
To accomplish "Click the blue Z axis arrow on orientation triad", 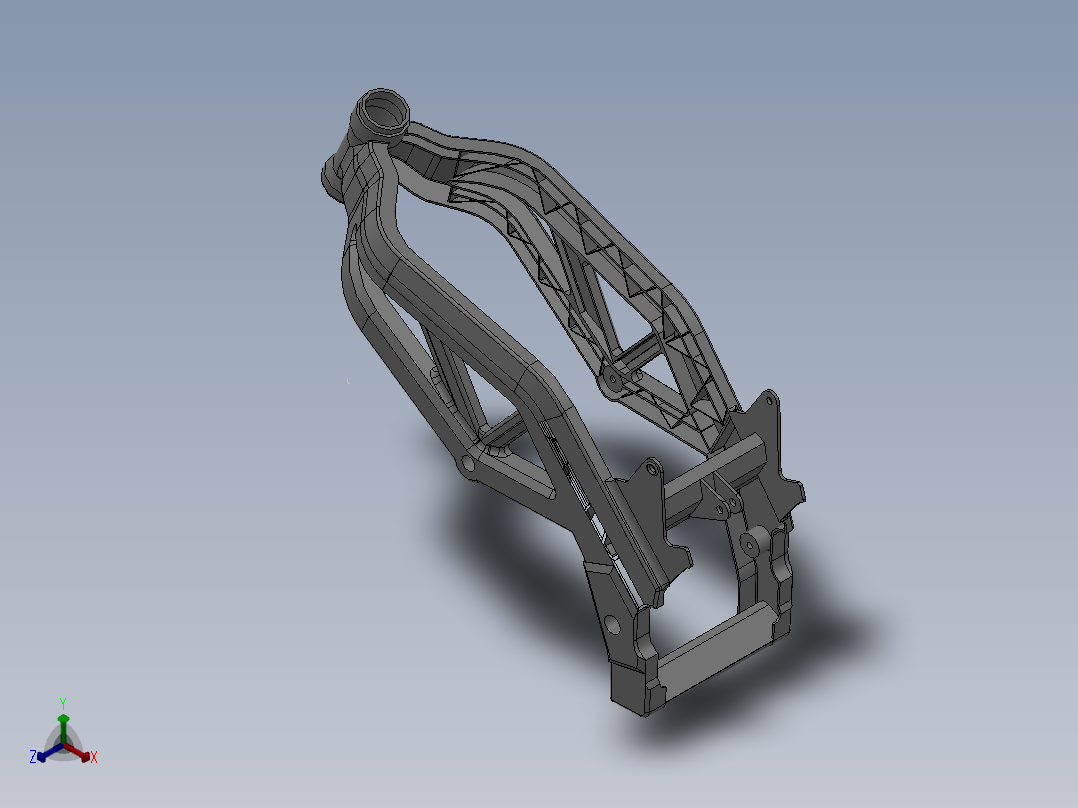I will 42,757.
